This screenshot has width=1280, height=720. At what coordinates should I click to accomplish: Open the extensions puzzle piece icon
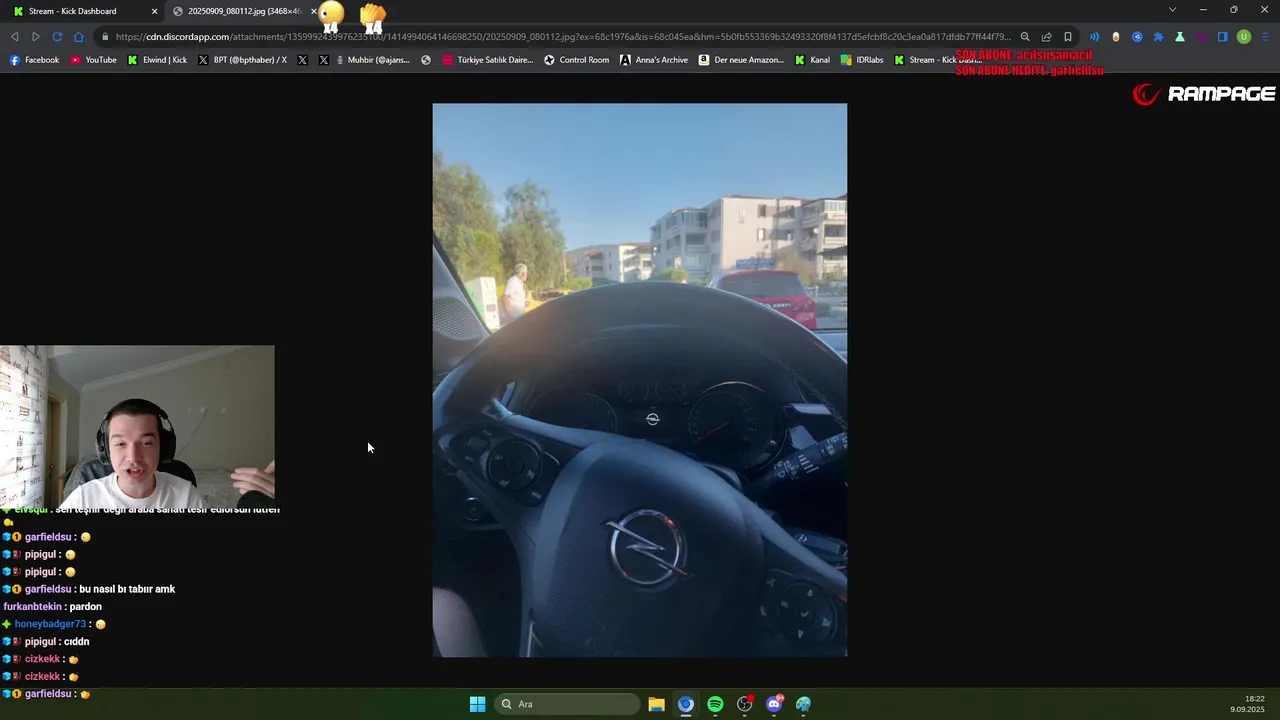(x=1158, y=37)
